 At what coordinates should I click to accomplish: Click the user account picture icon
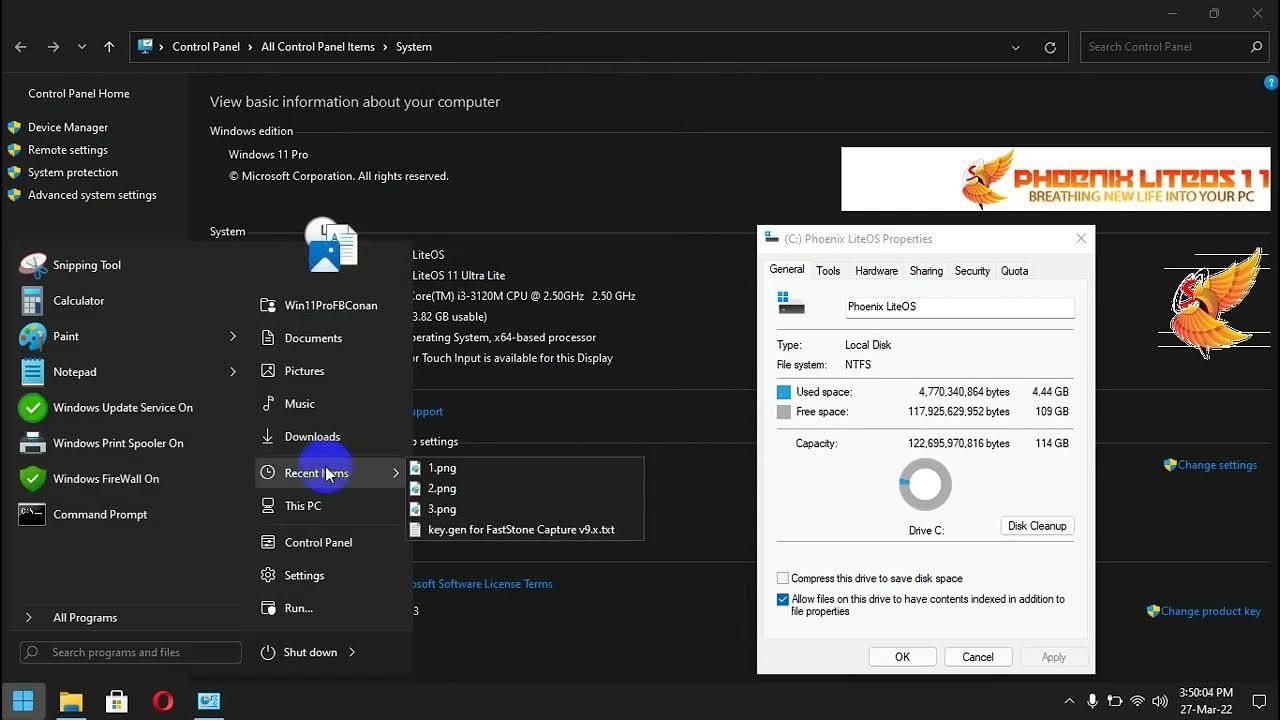(331, 244)
